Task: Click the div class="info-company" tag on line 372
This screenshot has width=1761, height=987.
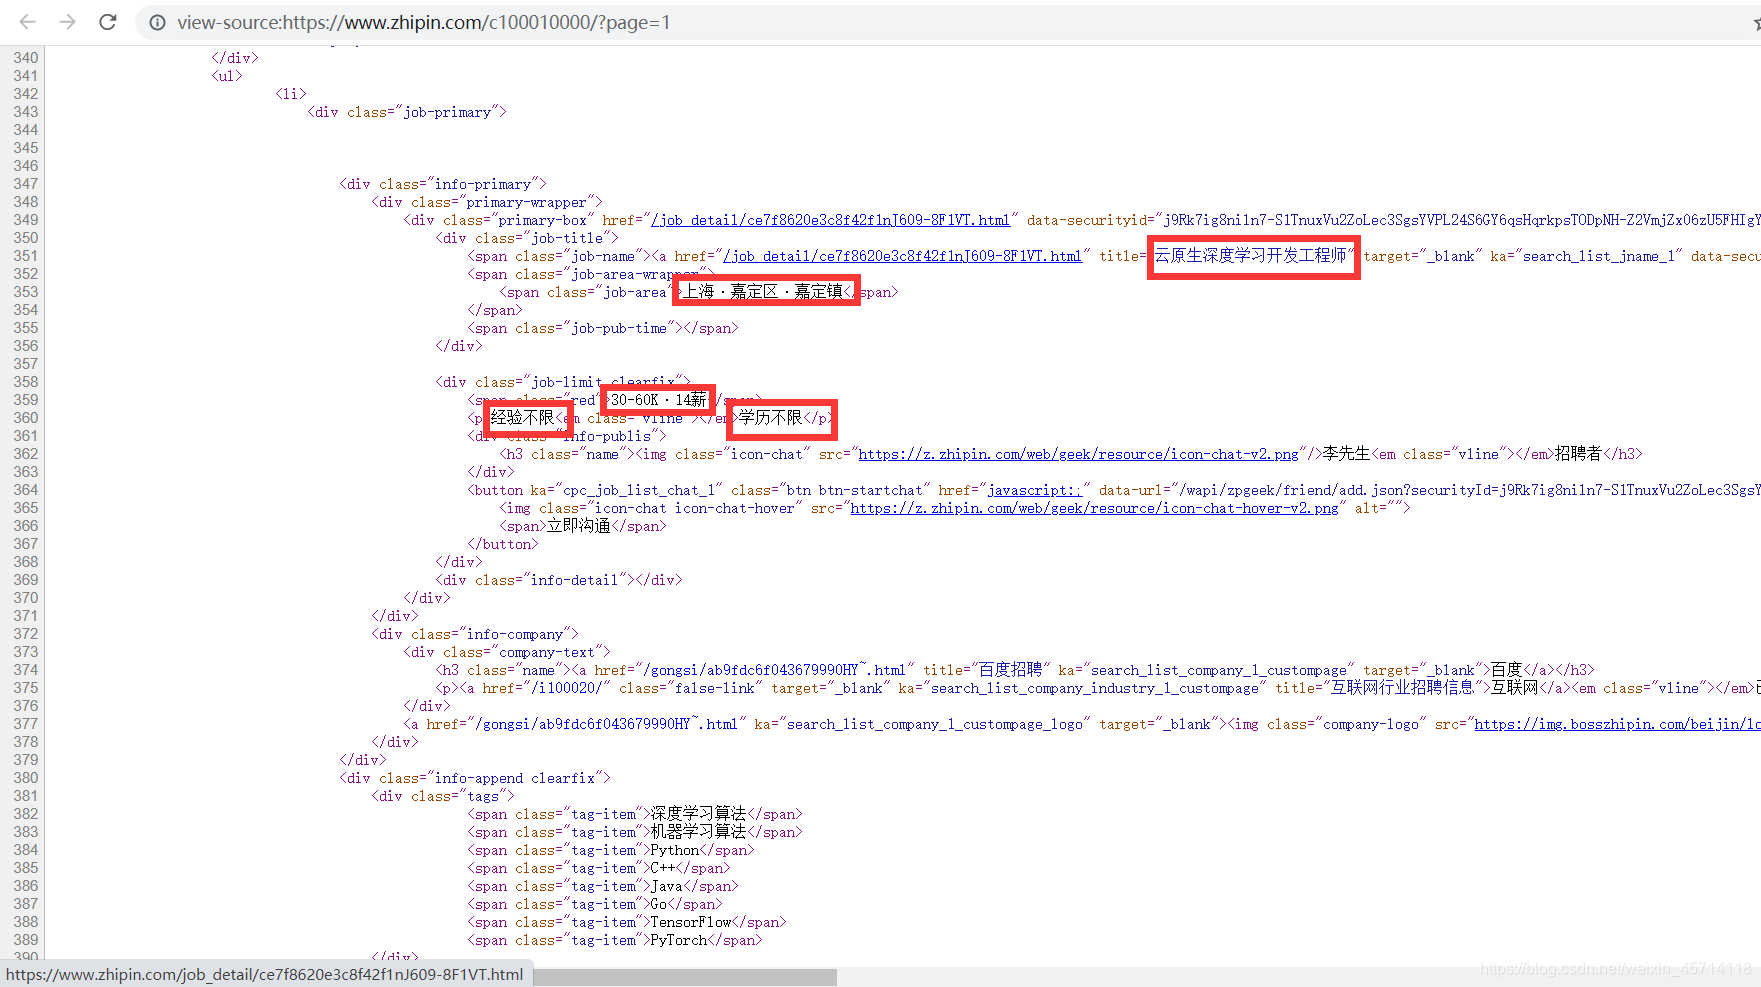Action: (475, 634)
